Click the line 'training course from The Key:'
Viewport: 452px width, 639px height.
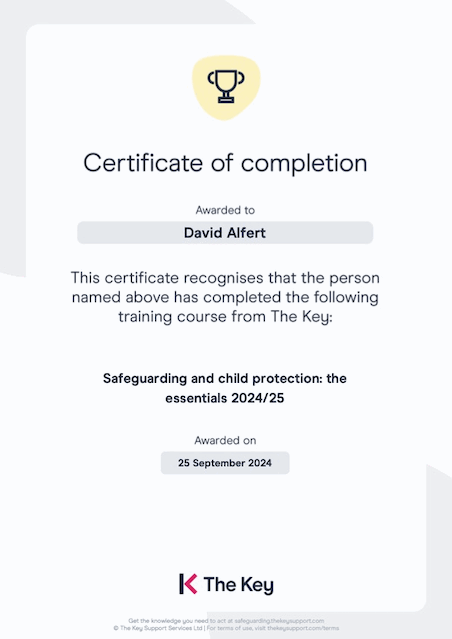coord(225,317)
